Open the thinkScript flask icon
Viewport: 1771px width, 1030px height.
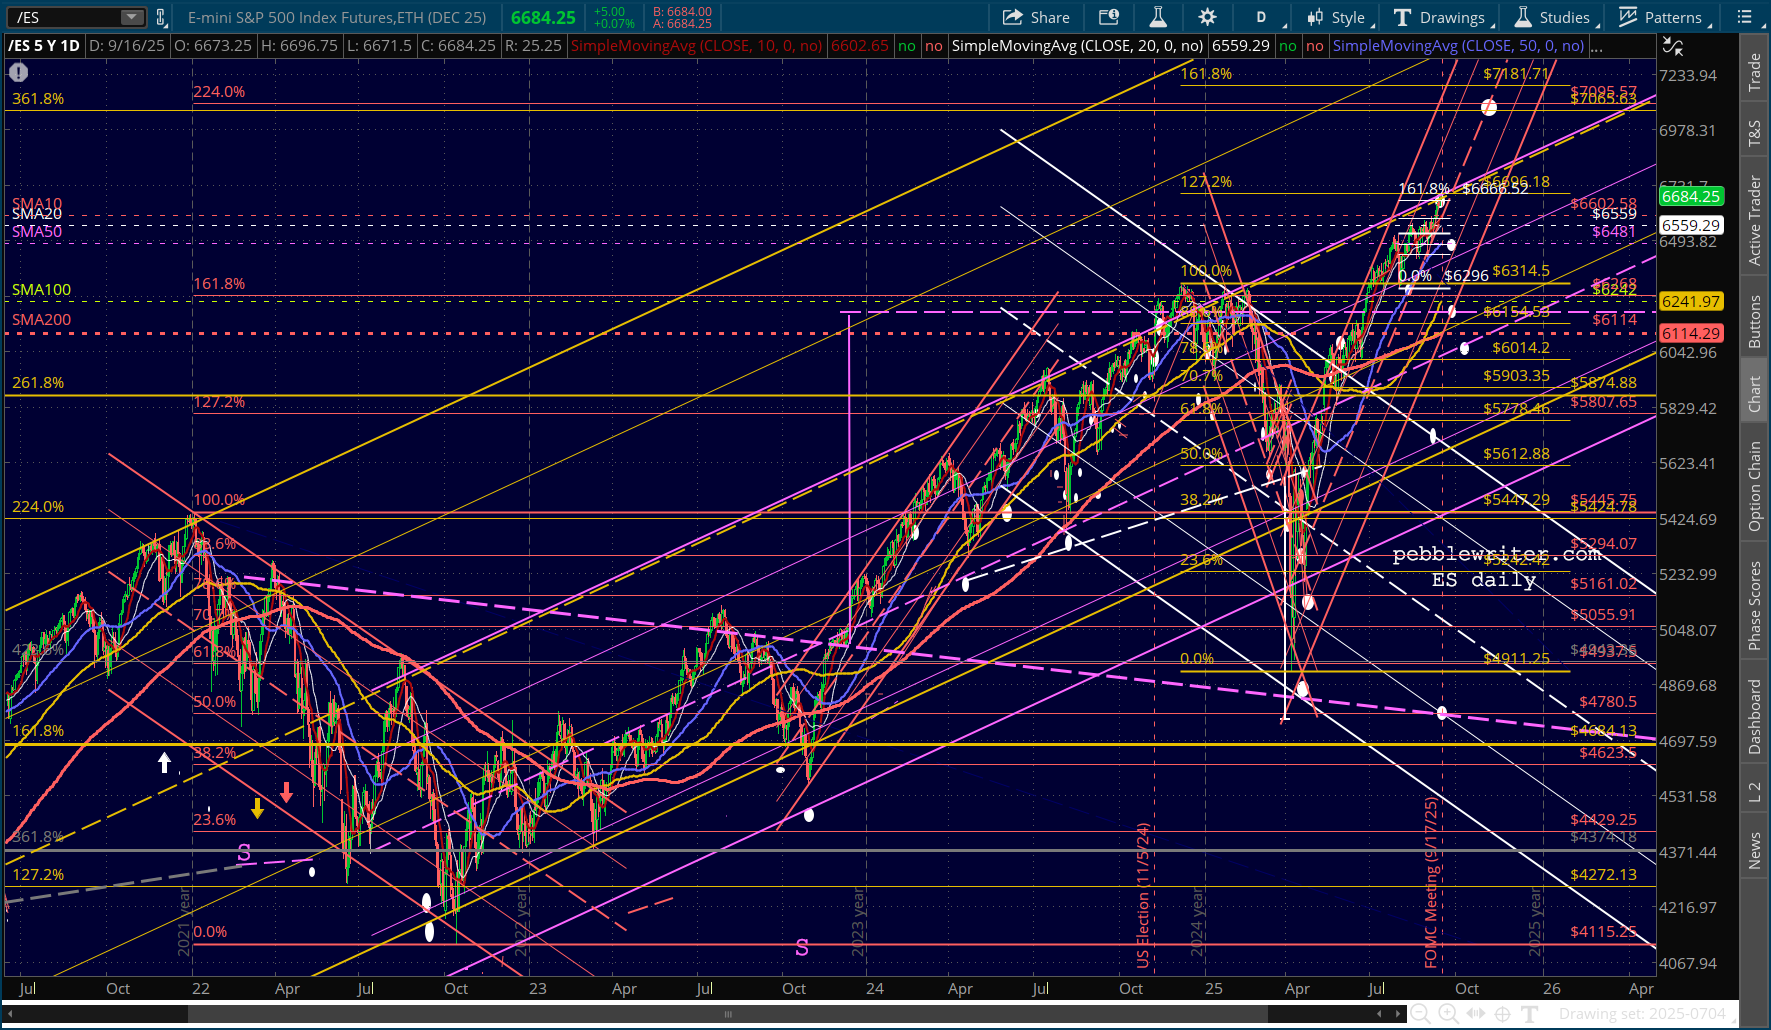[x=1158, y=17]
